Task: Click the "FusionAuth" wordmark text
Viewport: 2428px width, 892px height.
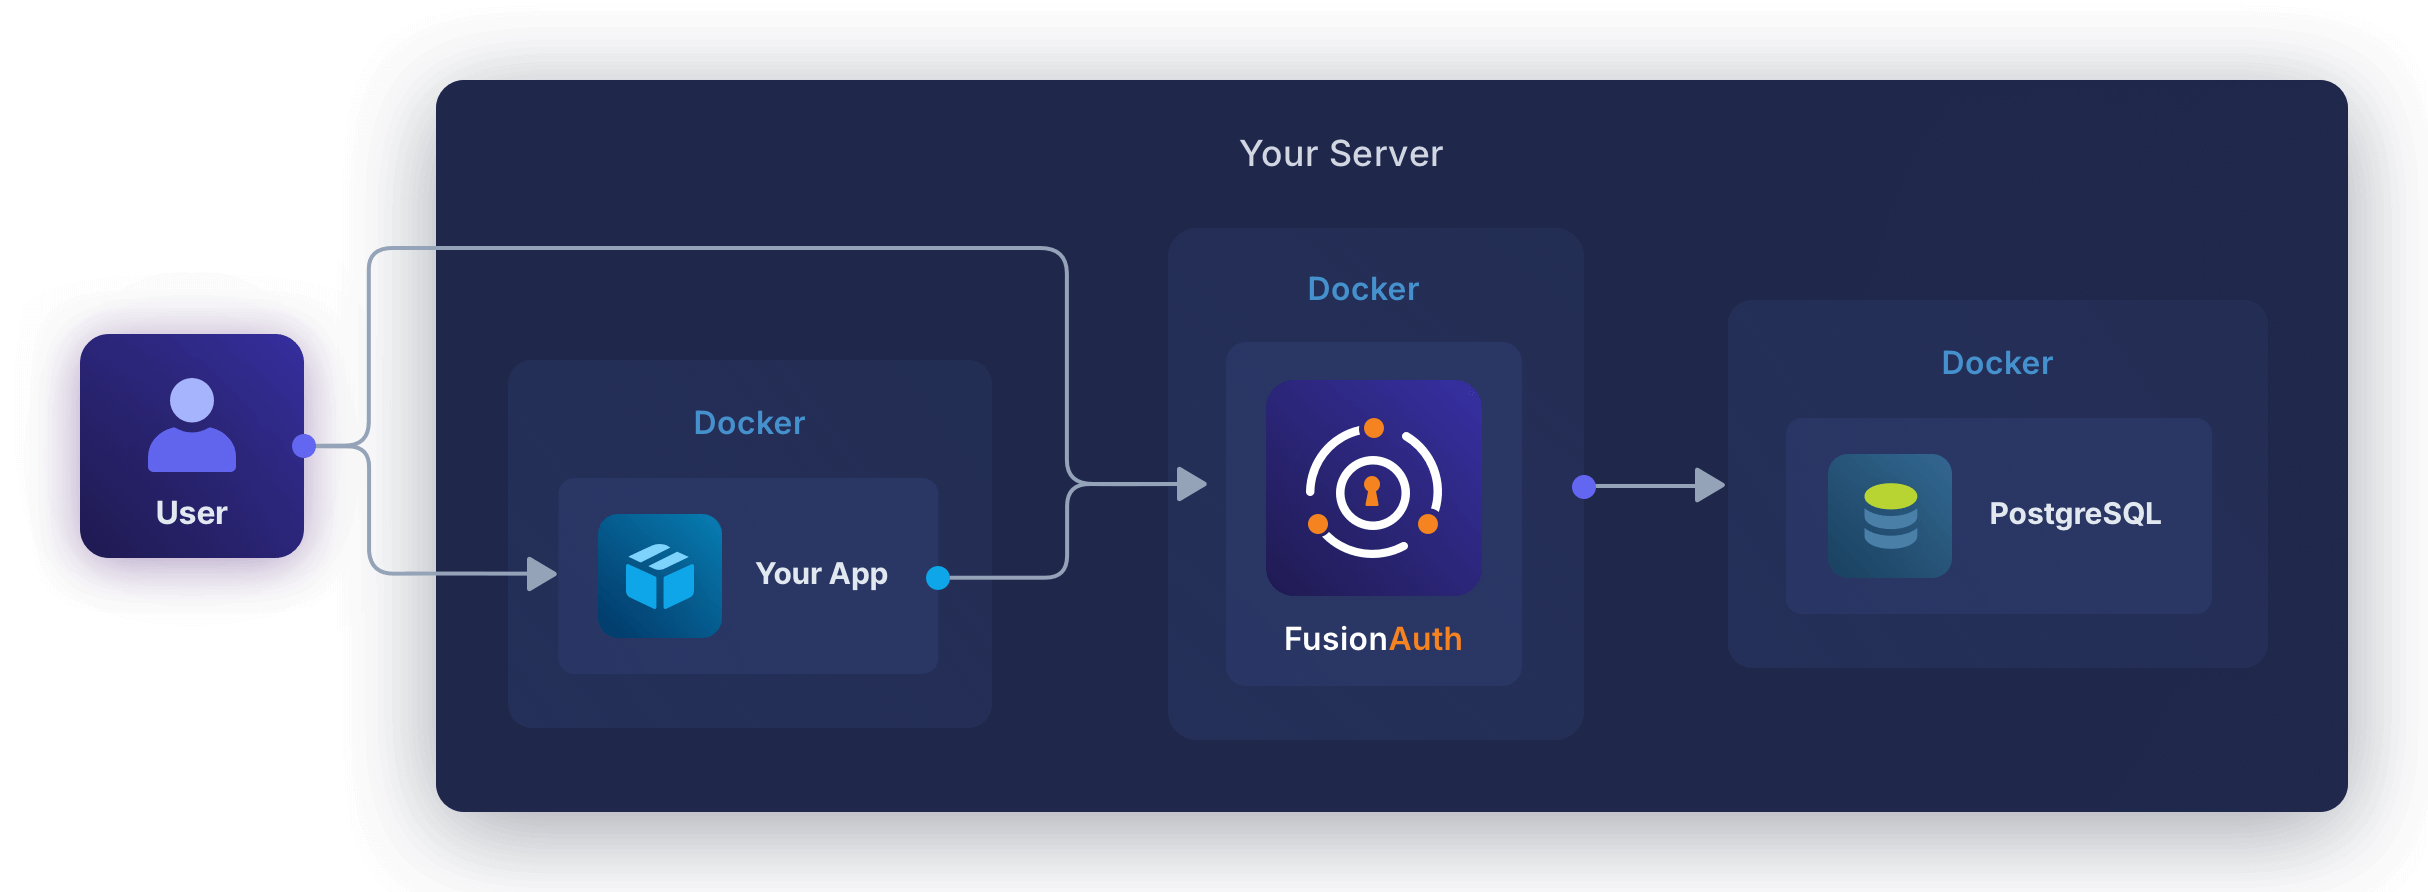Action: pyautogui.click(x=1373, y=639)
